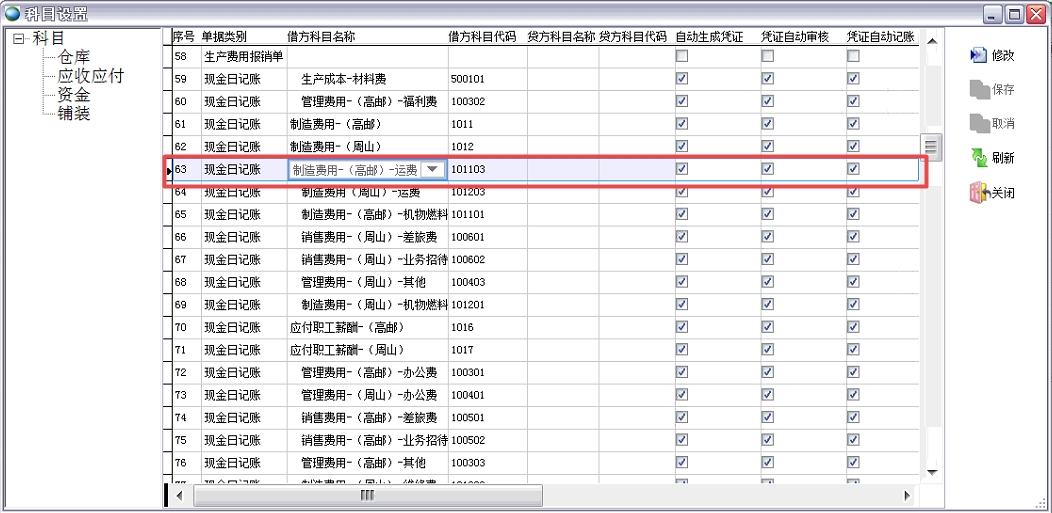Click the 借方科目代码 column header
The height and width of the screenshot is (513, 1052).
[x=483, y=37]
